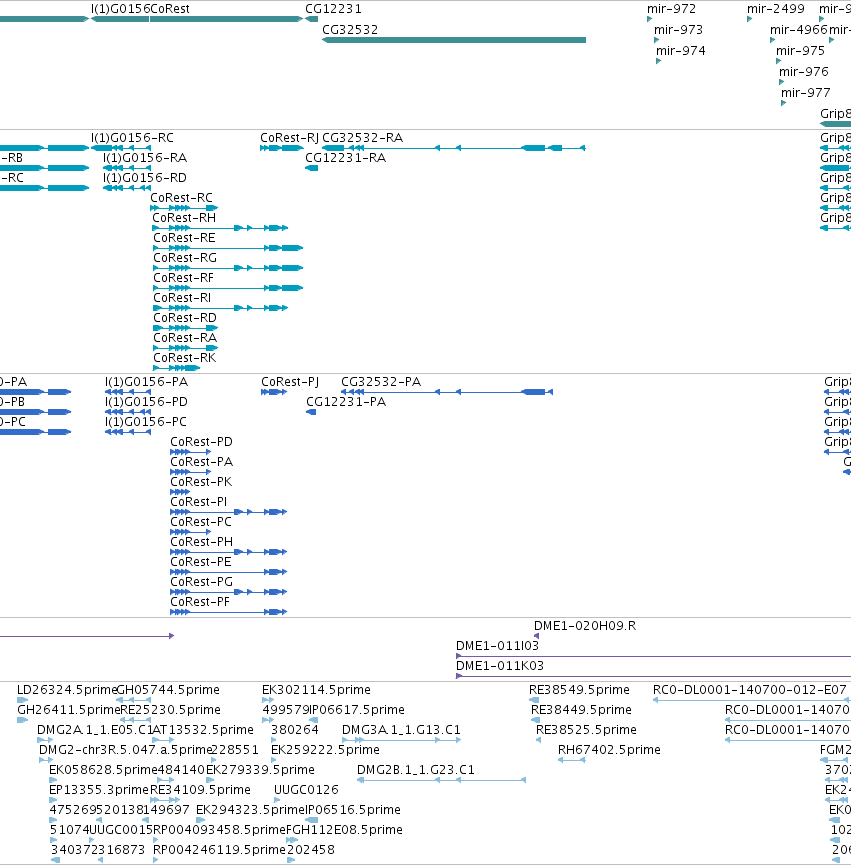The image size is (851, 865).
Task: Select the CoRest-RI transcript label
Action: pyautogui.click(x=182, y=298)
